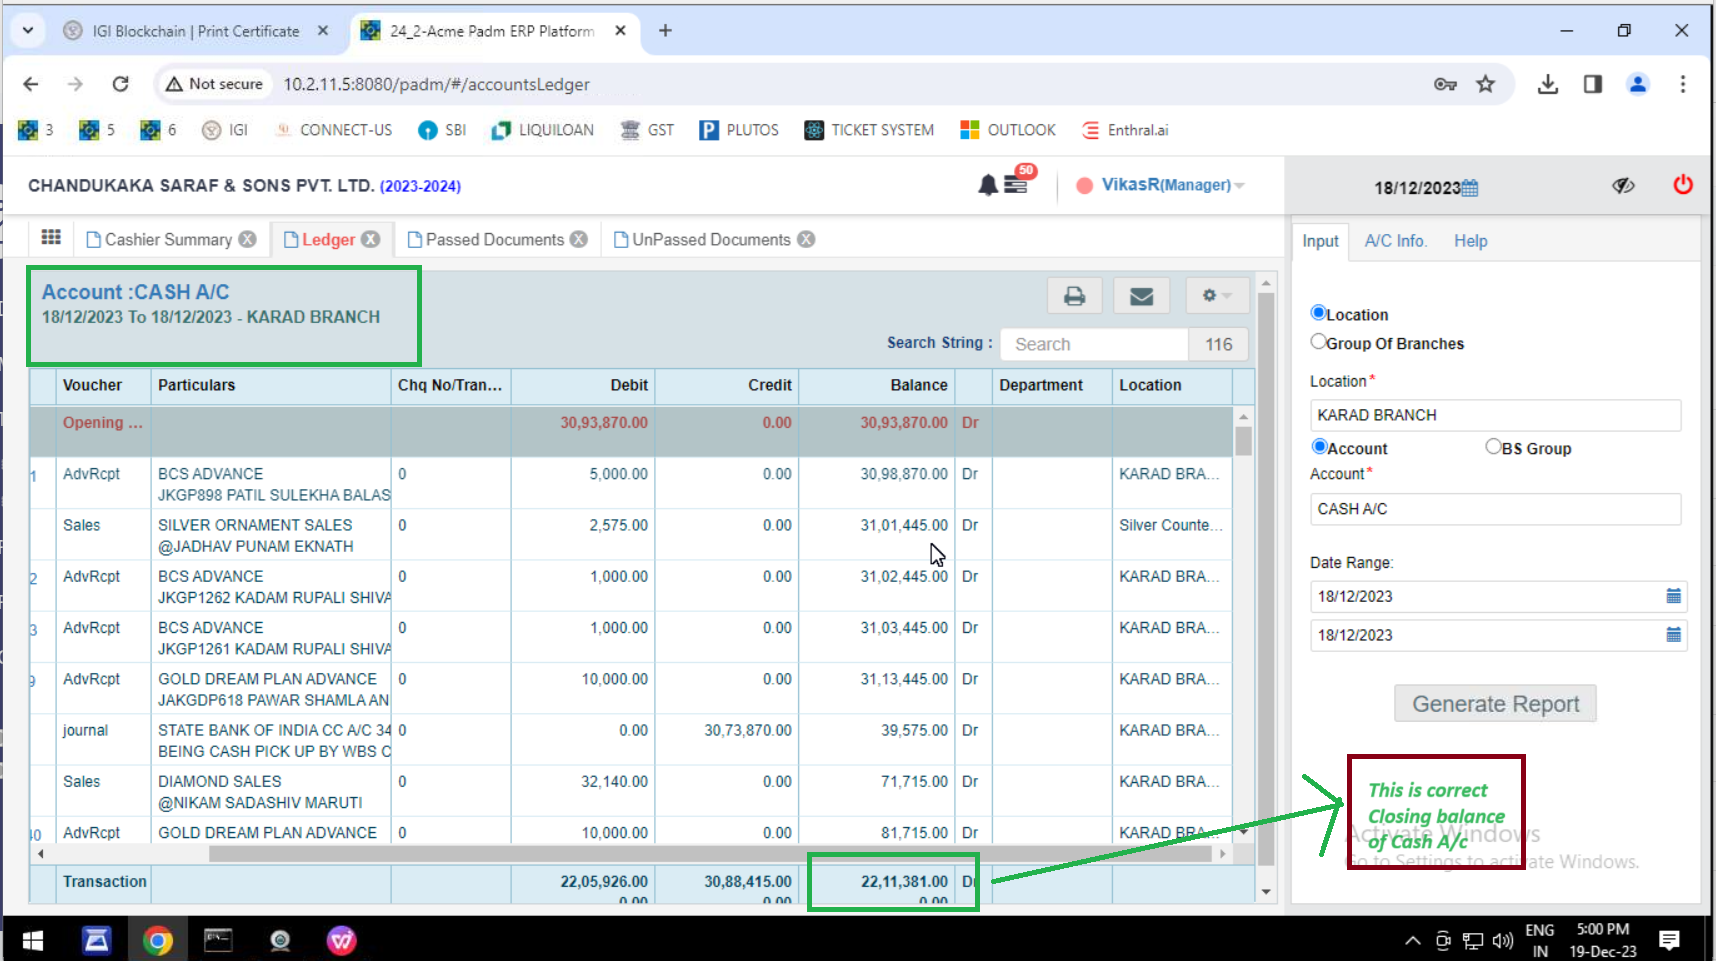Click the Search String input box
Image resolution: width=1716 pixels, height=961 pixels.
coord(1095,344)
